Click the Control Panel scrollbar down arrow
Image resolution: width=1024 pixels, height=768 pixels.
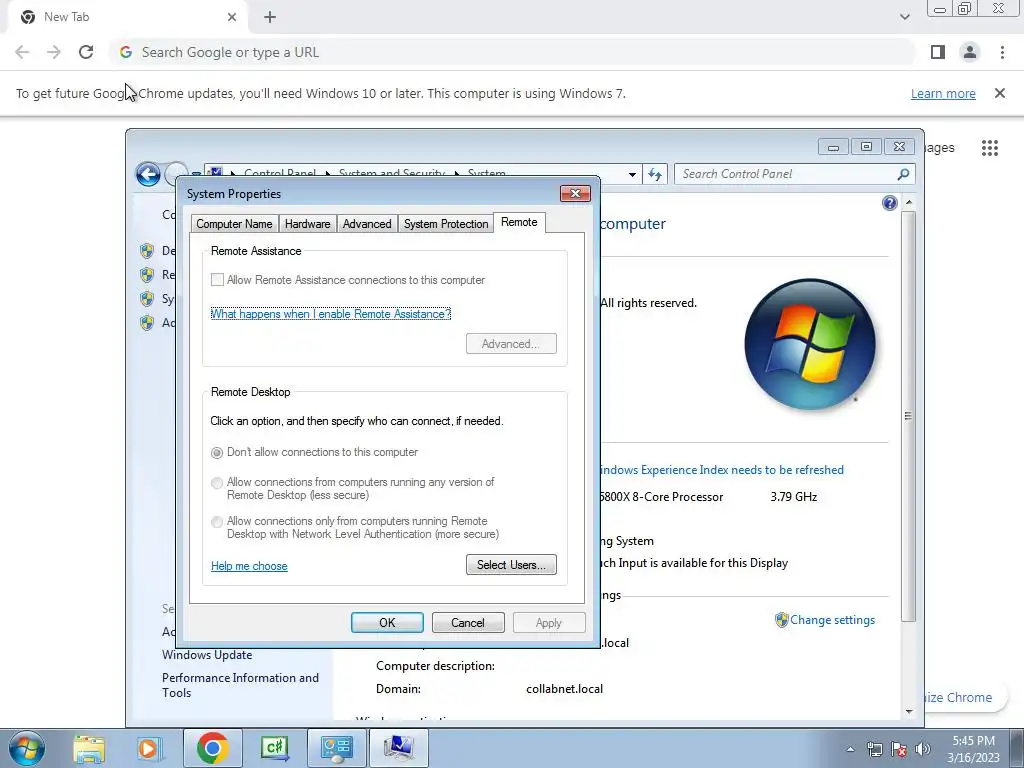click(908, 712)
